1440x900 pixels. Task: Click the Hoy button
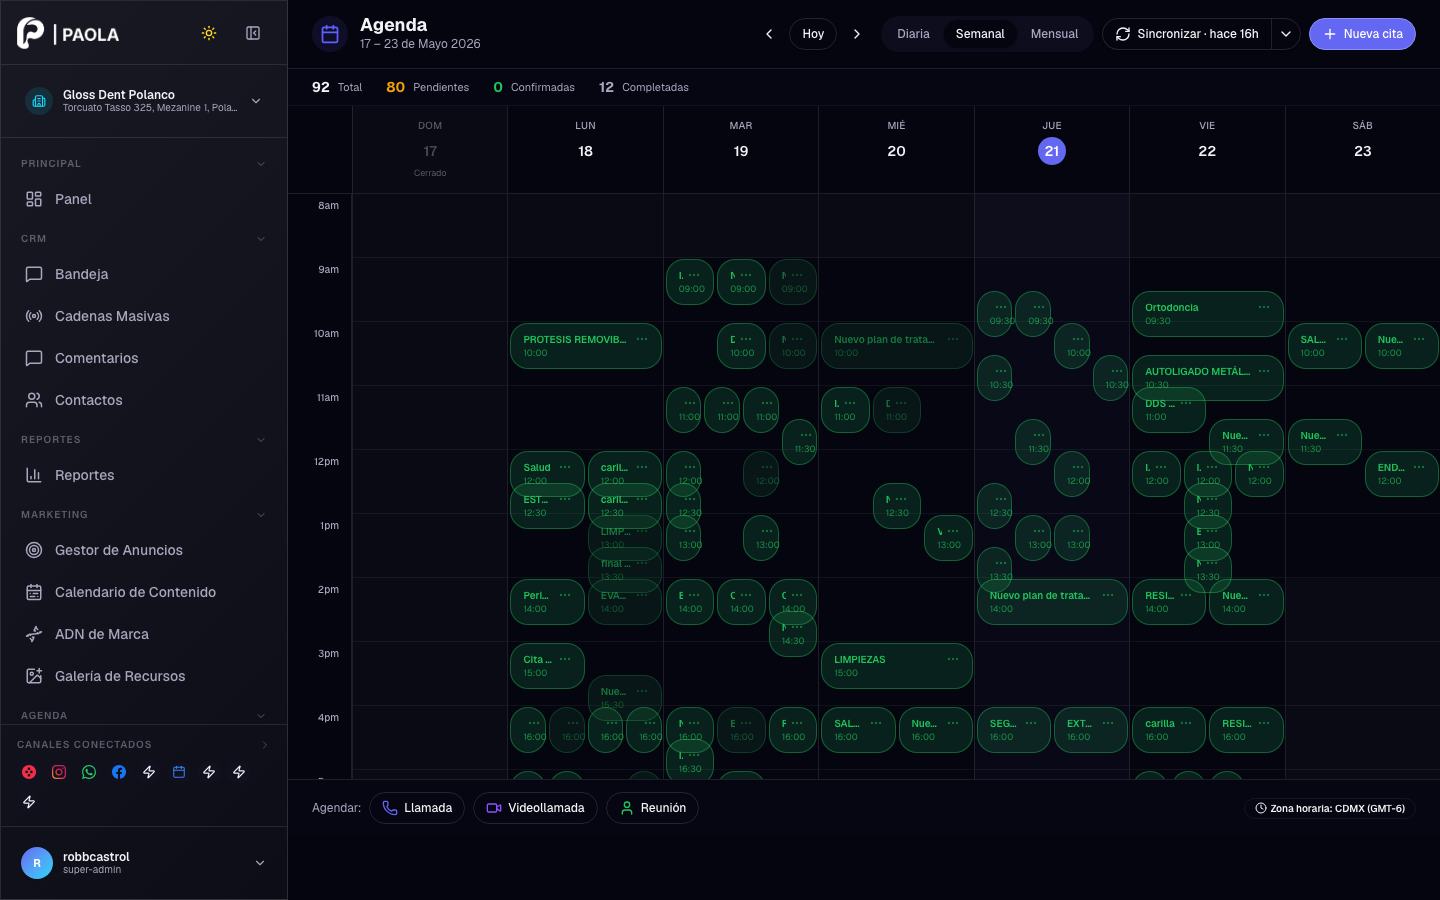point(813,34)
